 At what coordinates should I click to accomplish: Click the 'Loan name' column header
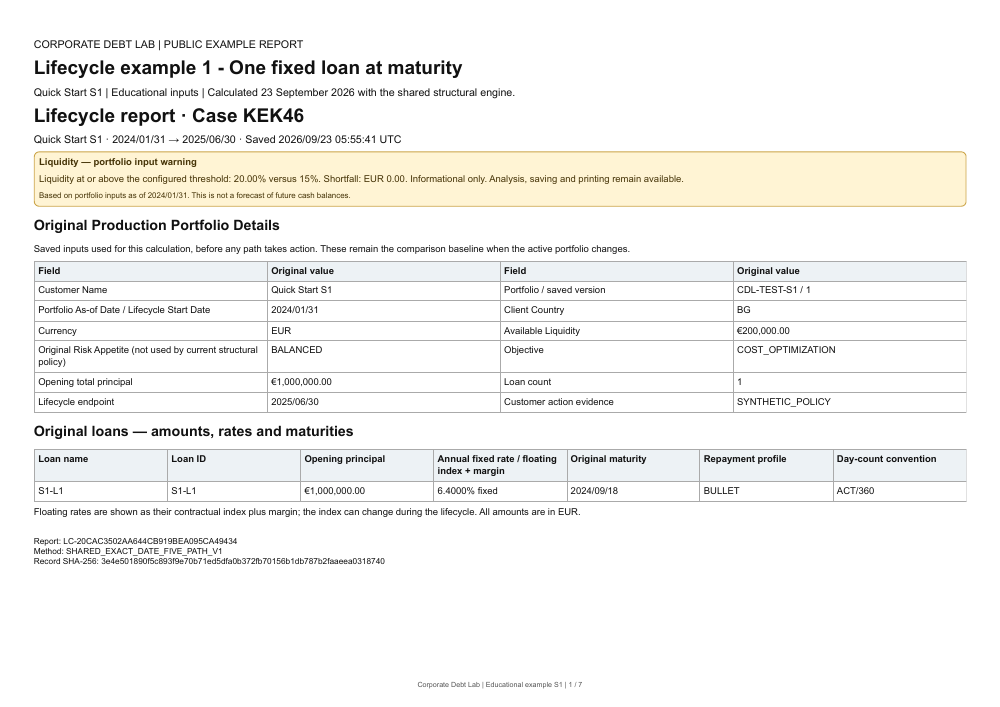(101, 465)
